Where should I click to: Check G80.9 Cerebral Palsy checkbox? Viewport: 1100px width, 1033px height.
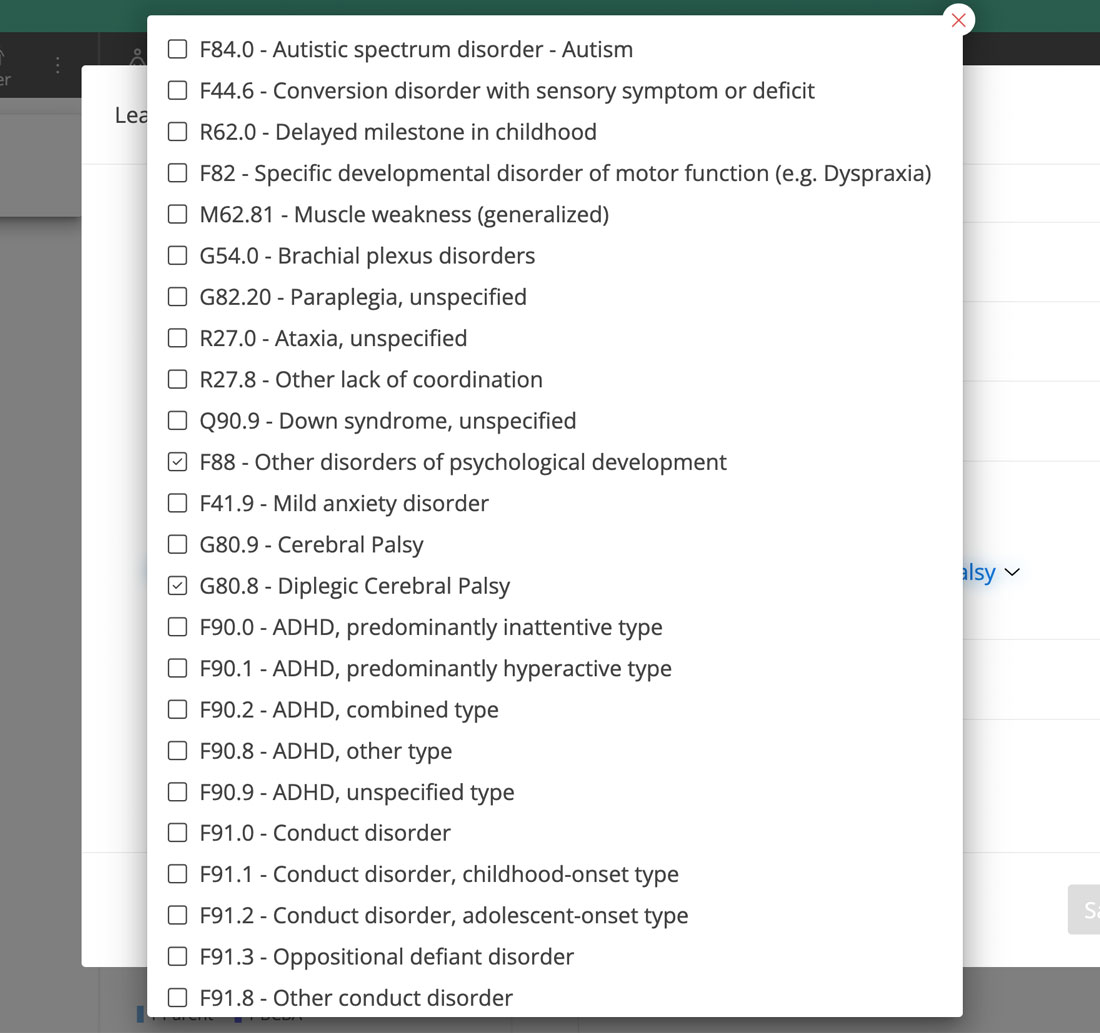177,545
